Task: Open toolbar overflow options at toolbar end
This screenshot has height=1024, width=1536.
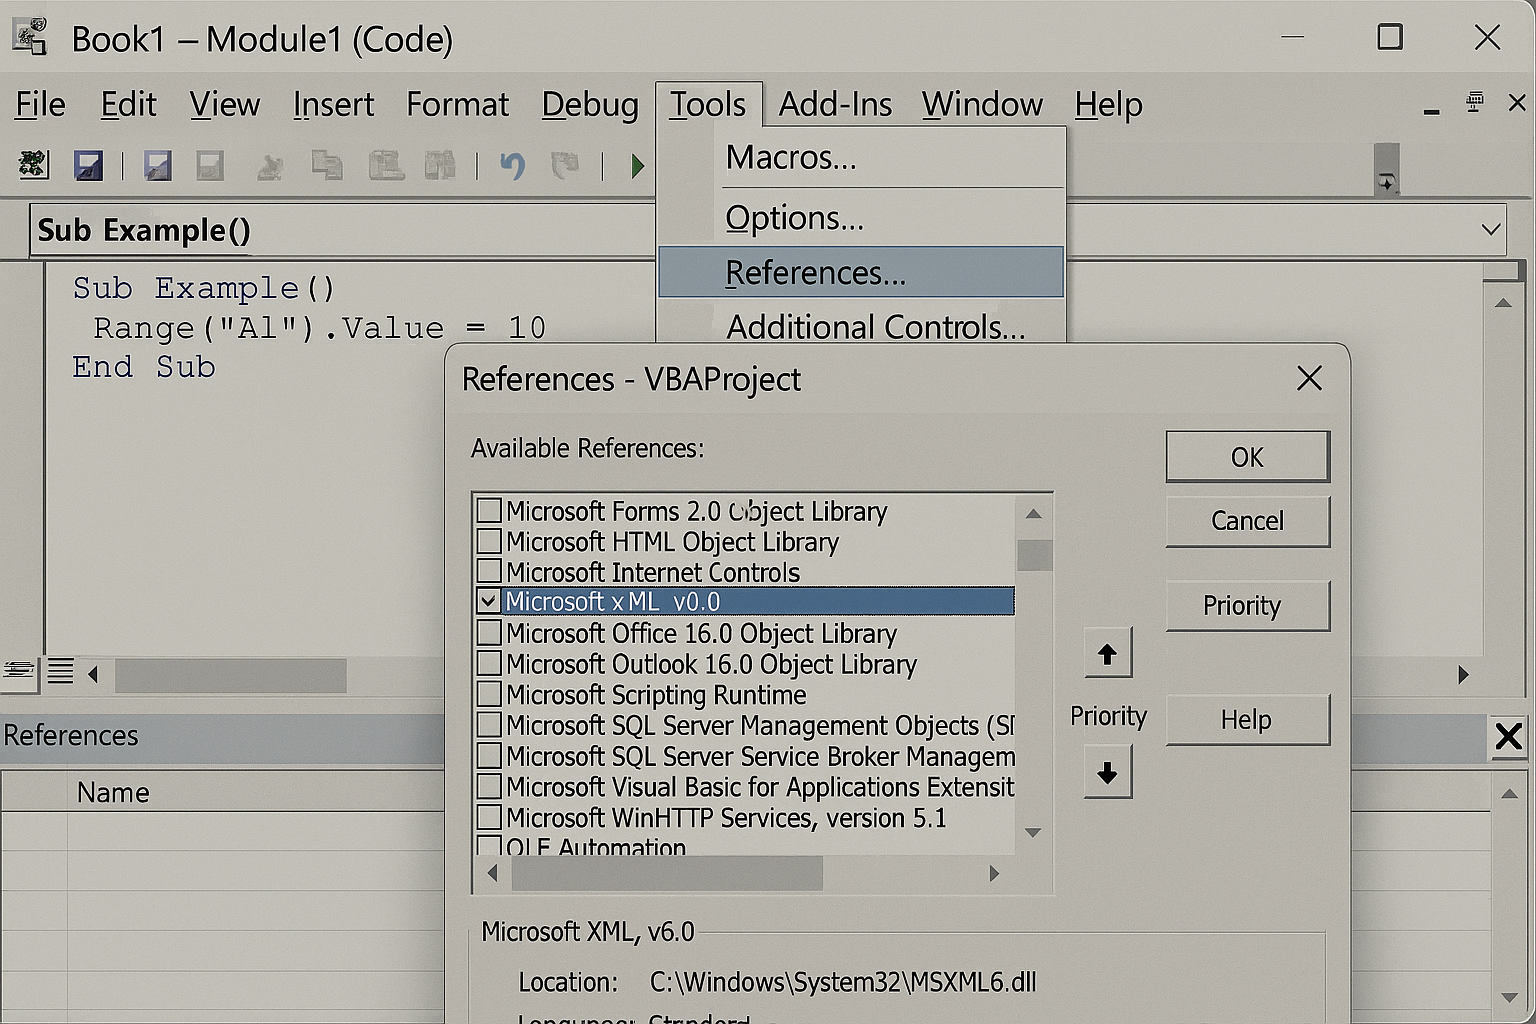Action: click(1387, 170)
